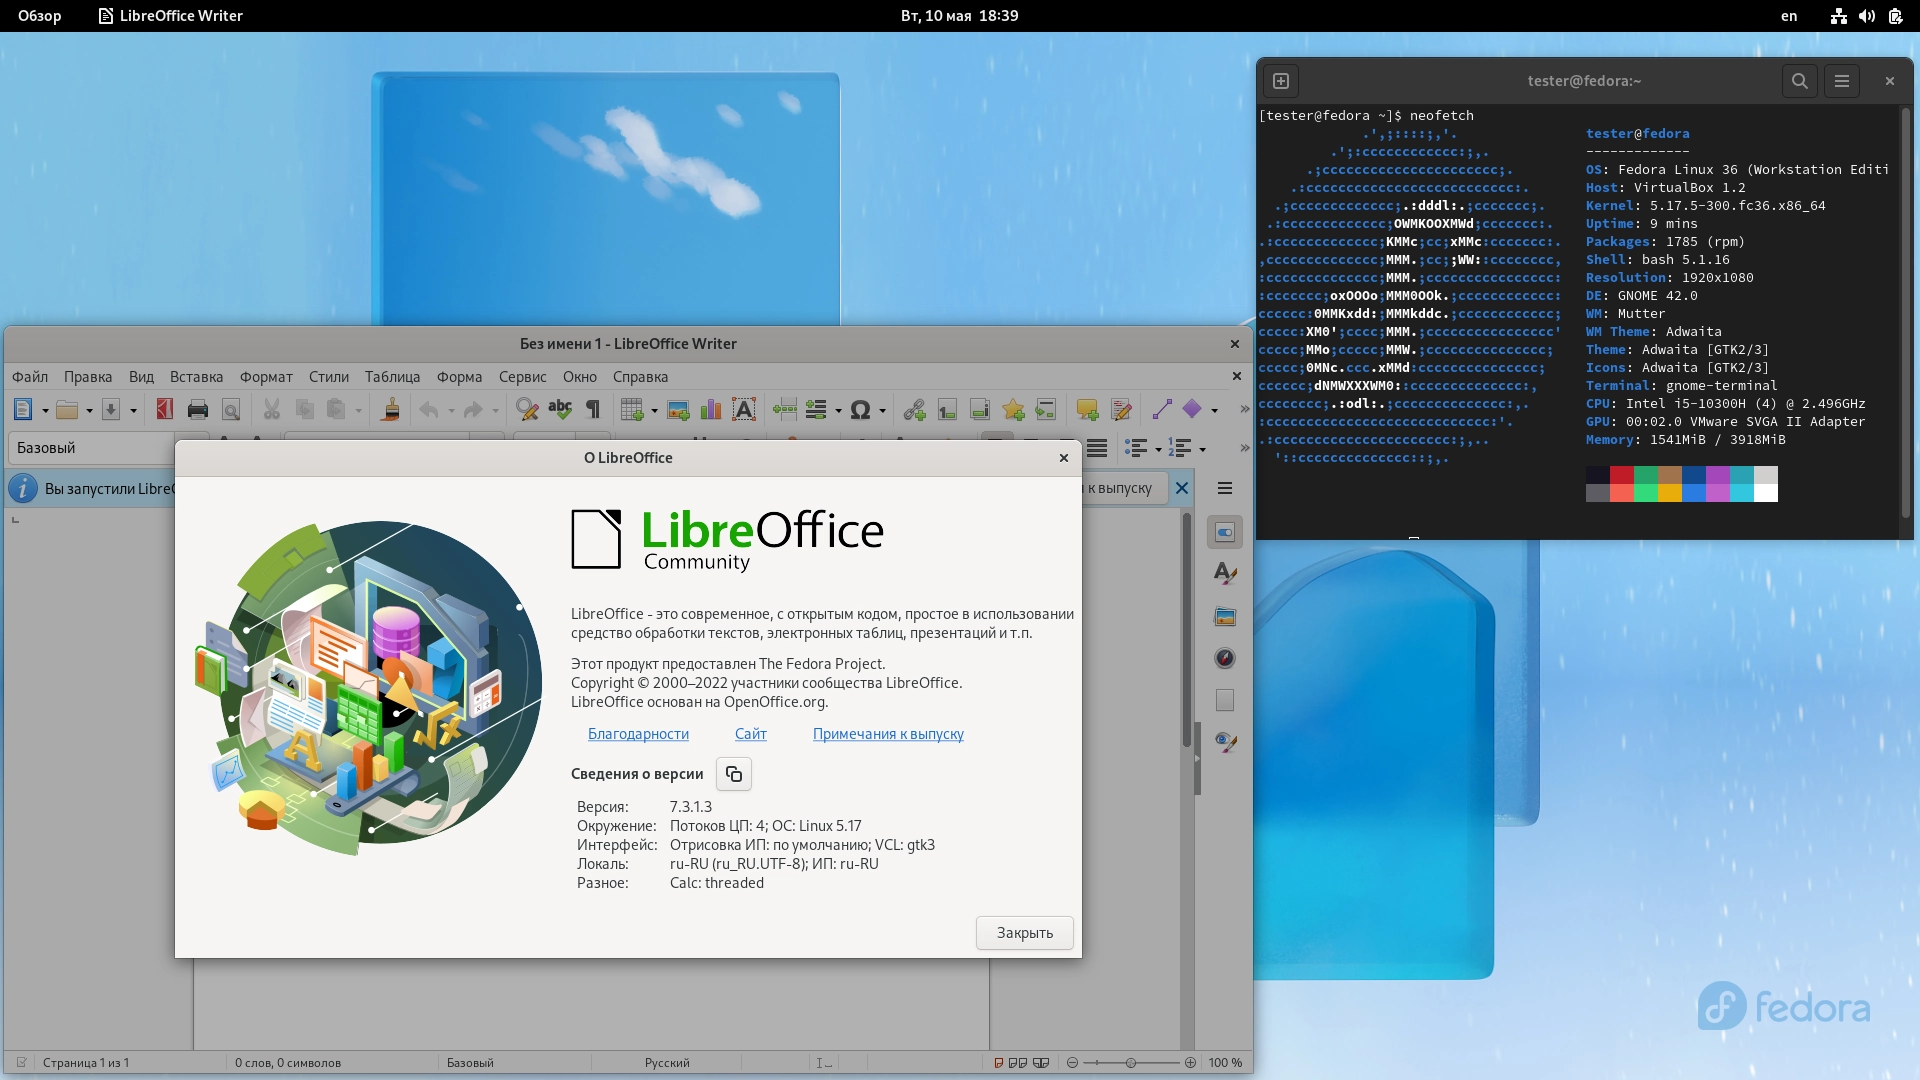Open Обзор activities overview

(x=40, y=16)
